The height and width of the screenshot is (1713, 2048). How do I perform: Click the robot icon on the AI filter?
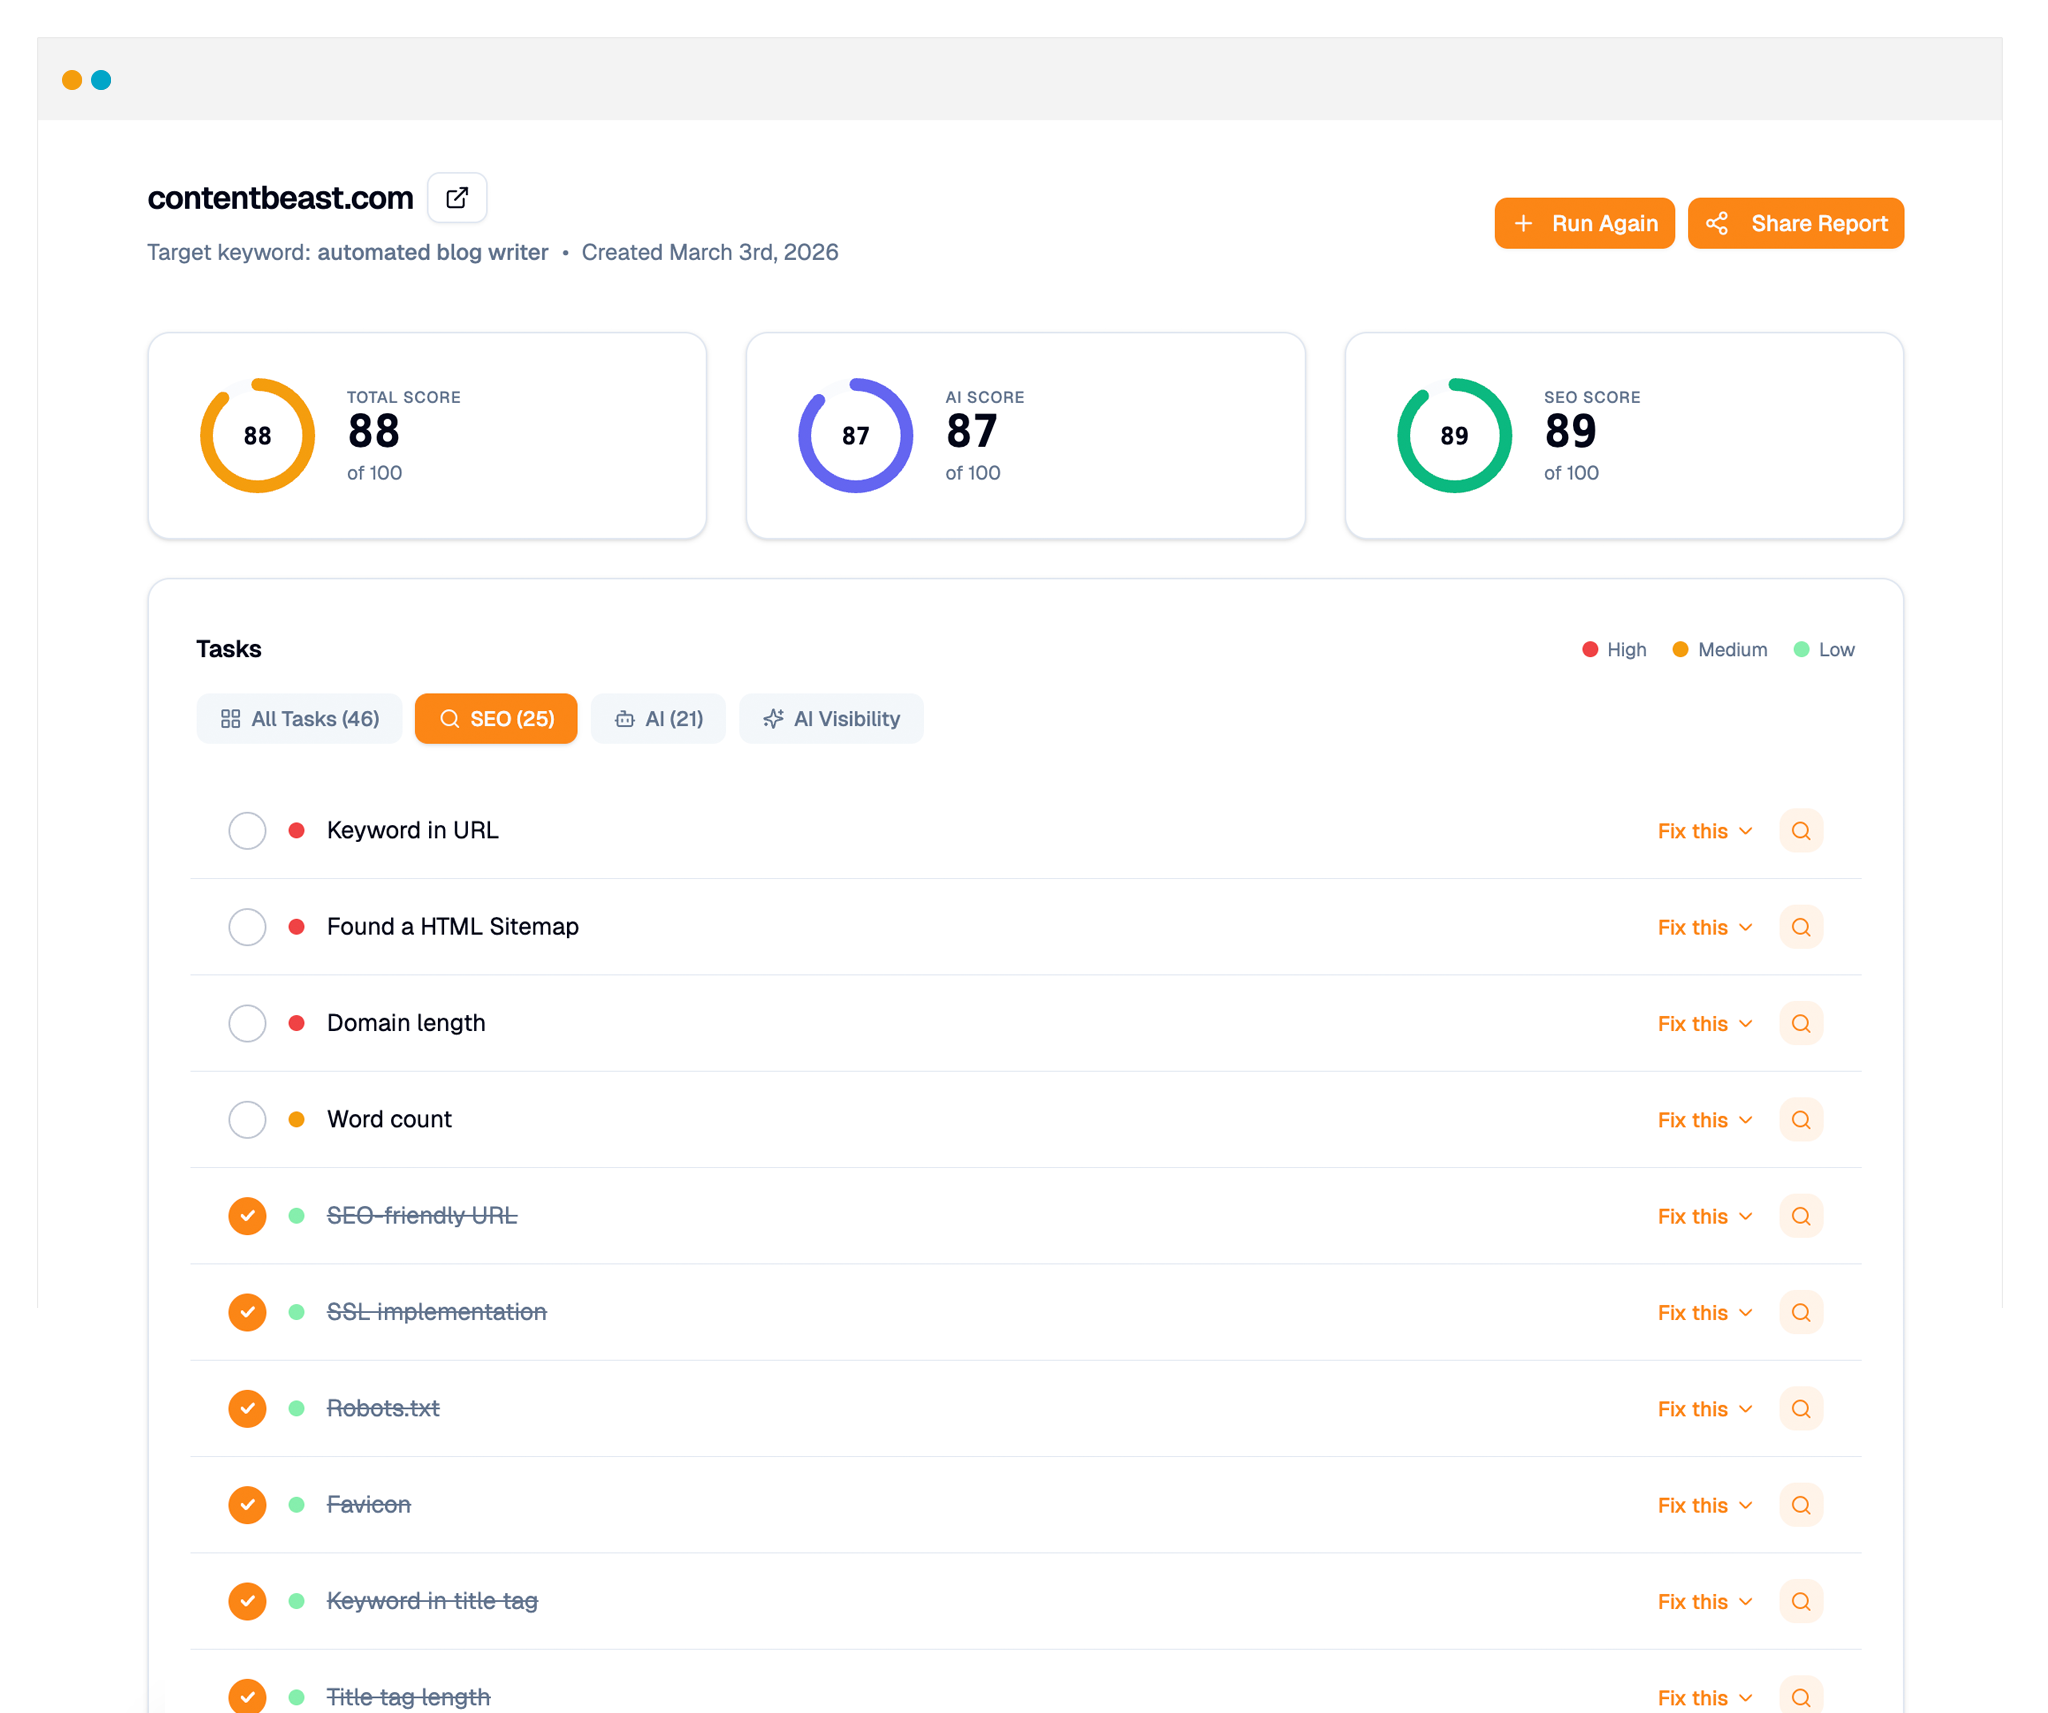(625, 718)
